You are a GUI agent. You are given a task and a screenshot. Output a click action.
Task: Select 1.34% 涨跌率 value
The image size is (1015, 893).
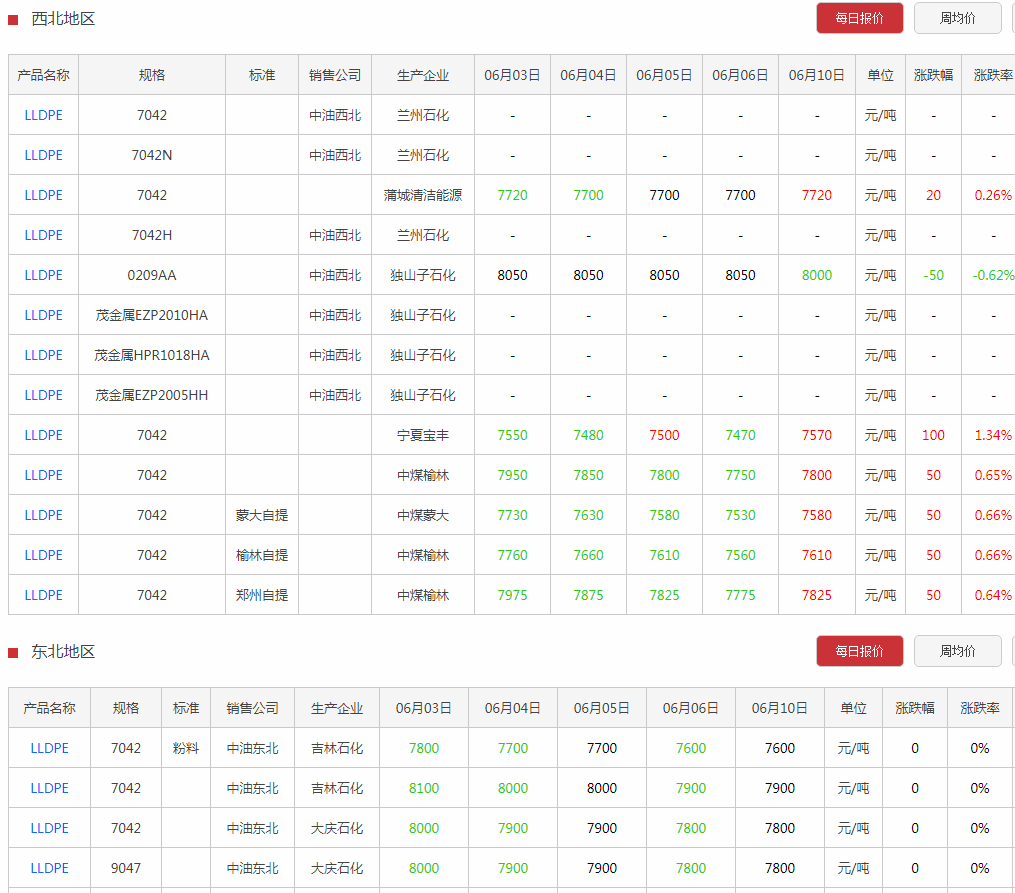coord(993,435)
